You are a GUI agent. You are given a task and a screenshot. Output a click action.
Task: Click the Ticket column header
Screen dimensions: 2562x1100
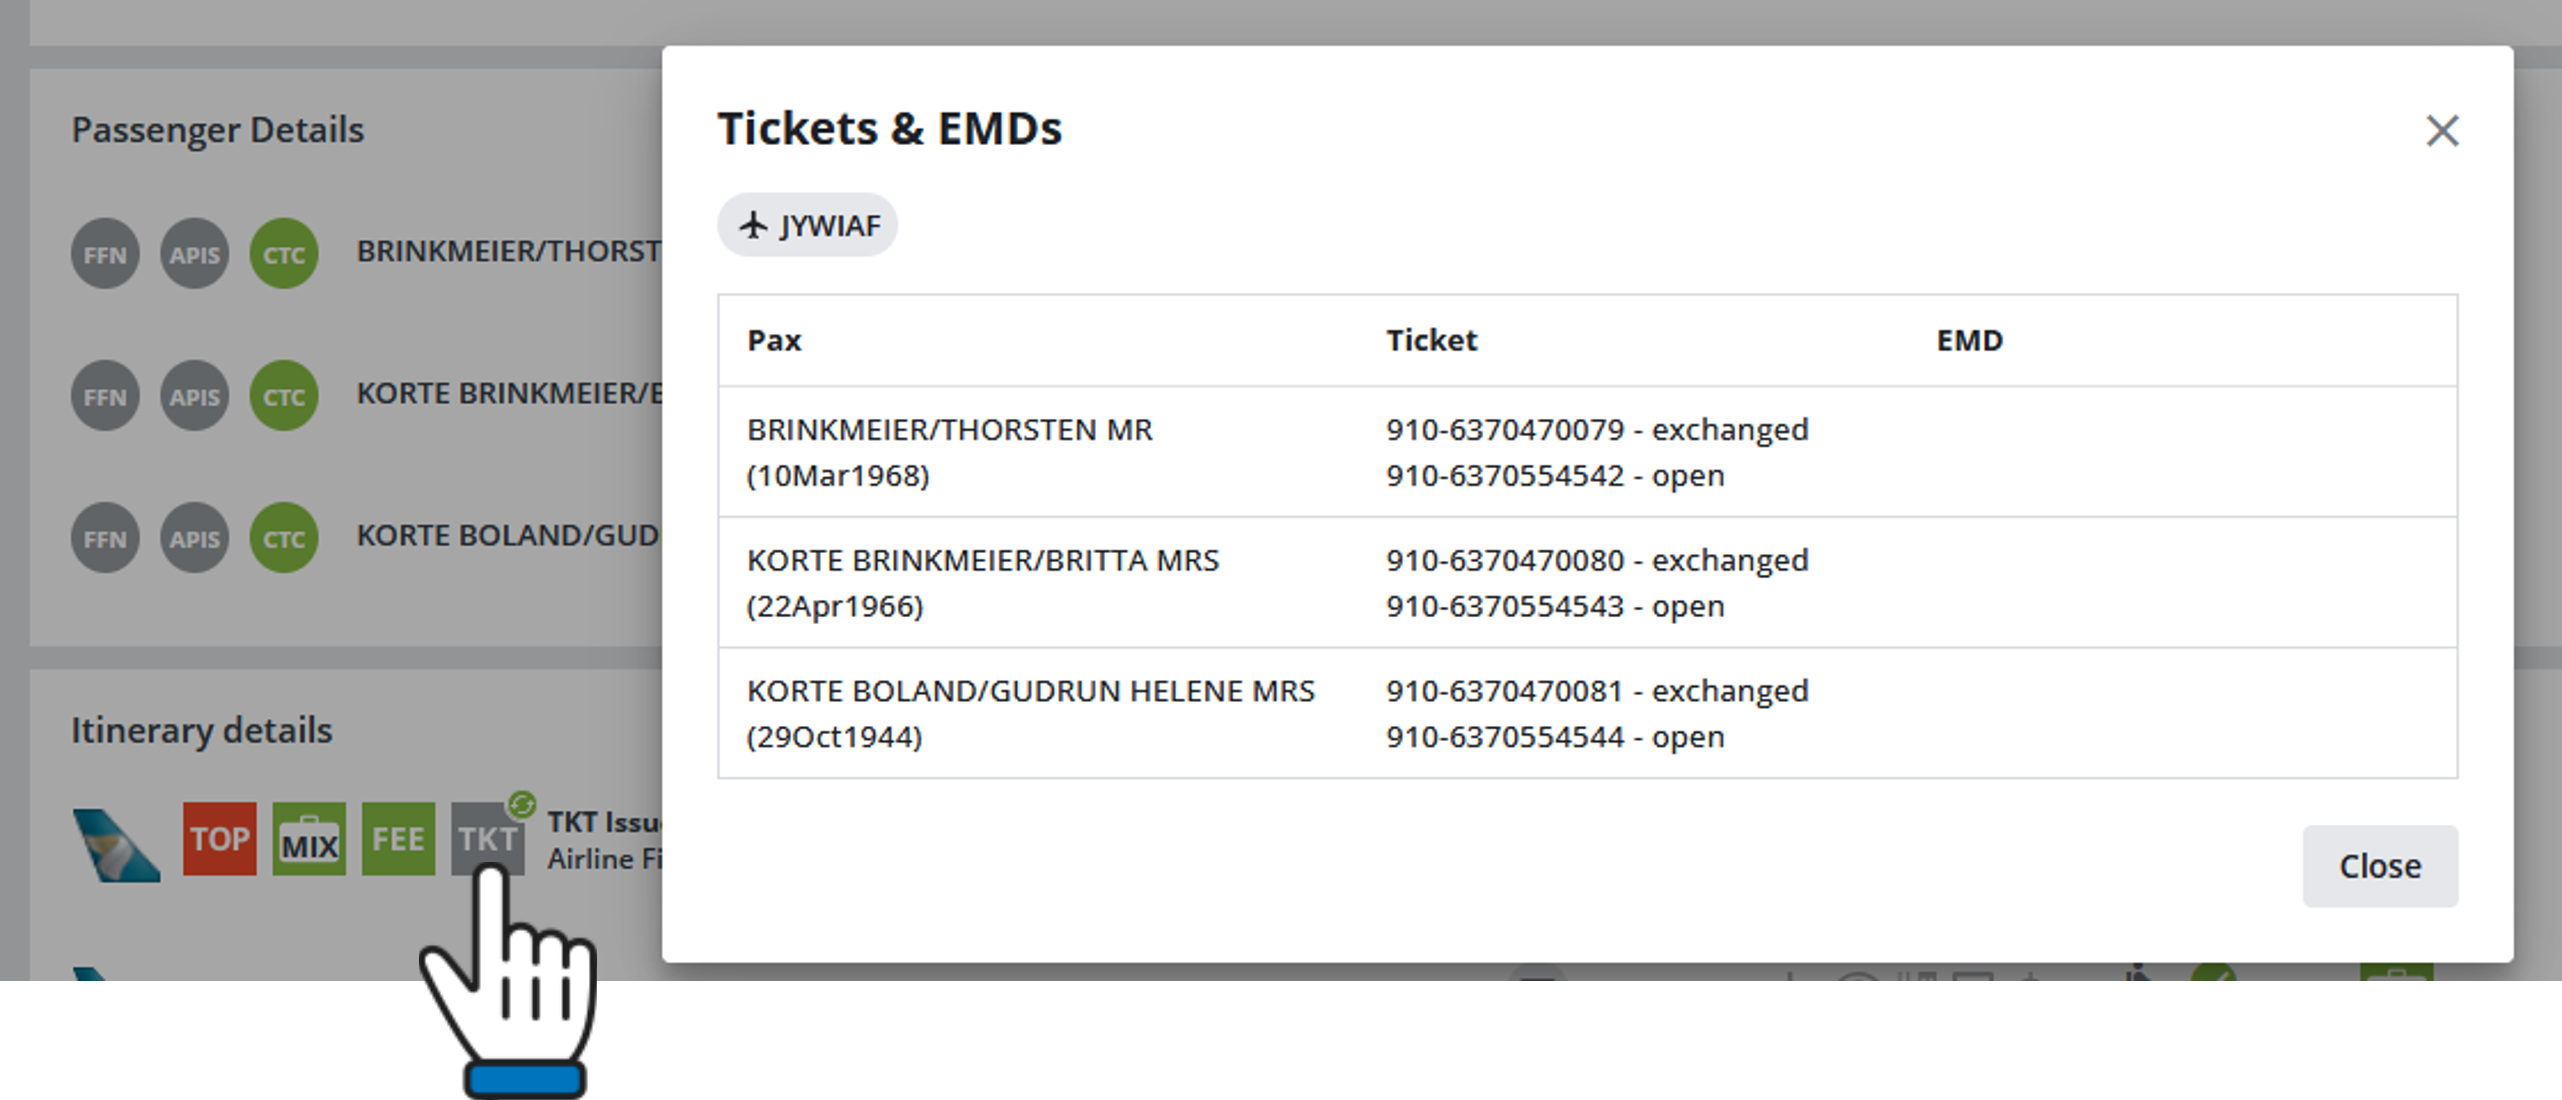pyautogui.click(x=1431, y=341)
